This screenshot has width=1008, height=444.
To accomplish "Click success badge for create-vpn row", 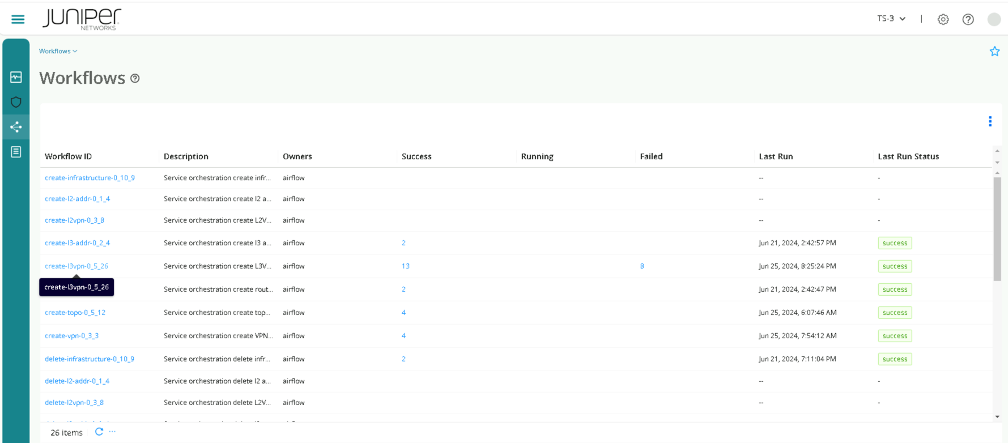I will click(895, 335).
